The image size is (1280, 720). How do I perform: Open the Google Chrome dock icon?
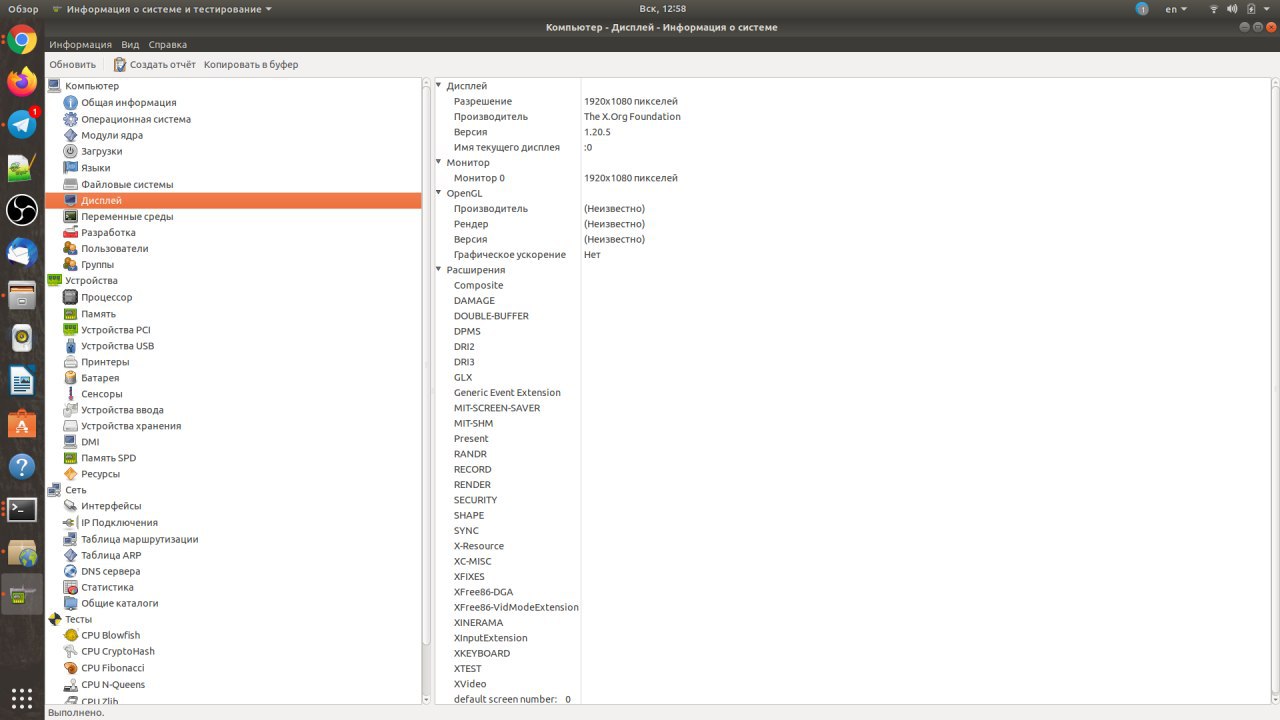(22, 41)
